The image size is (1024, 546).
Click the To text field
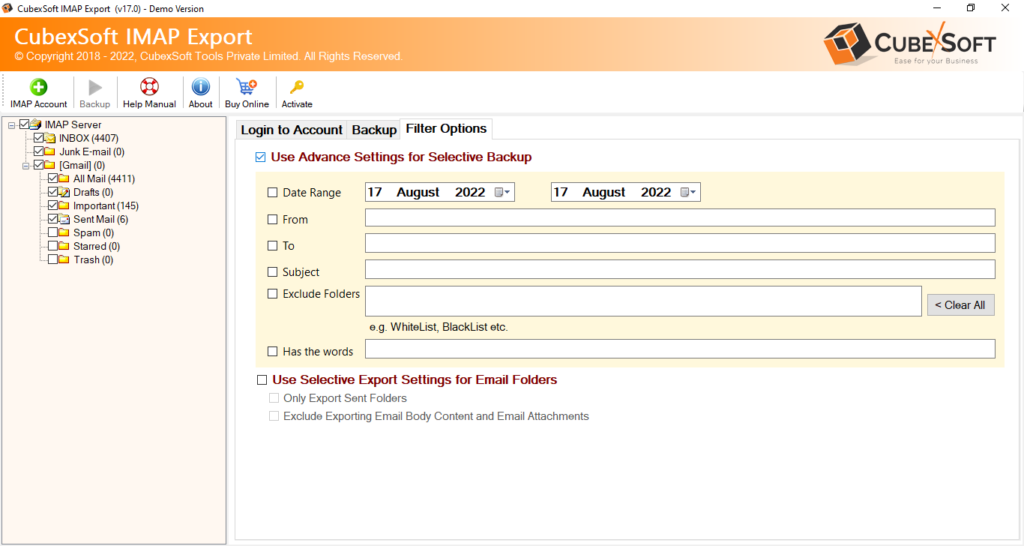click(680, 244)
